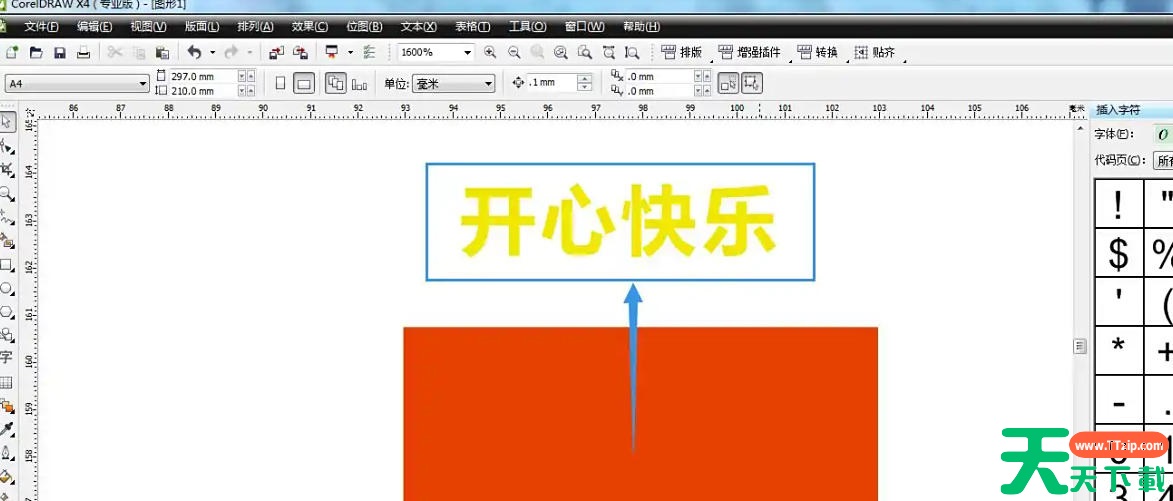Click the page height 210.0 mm field

tap(203, 90)
